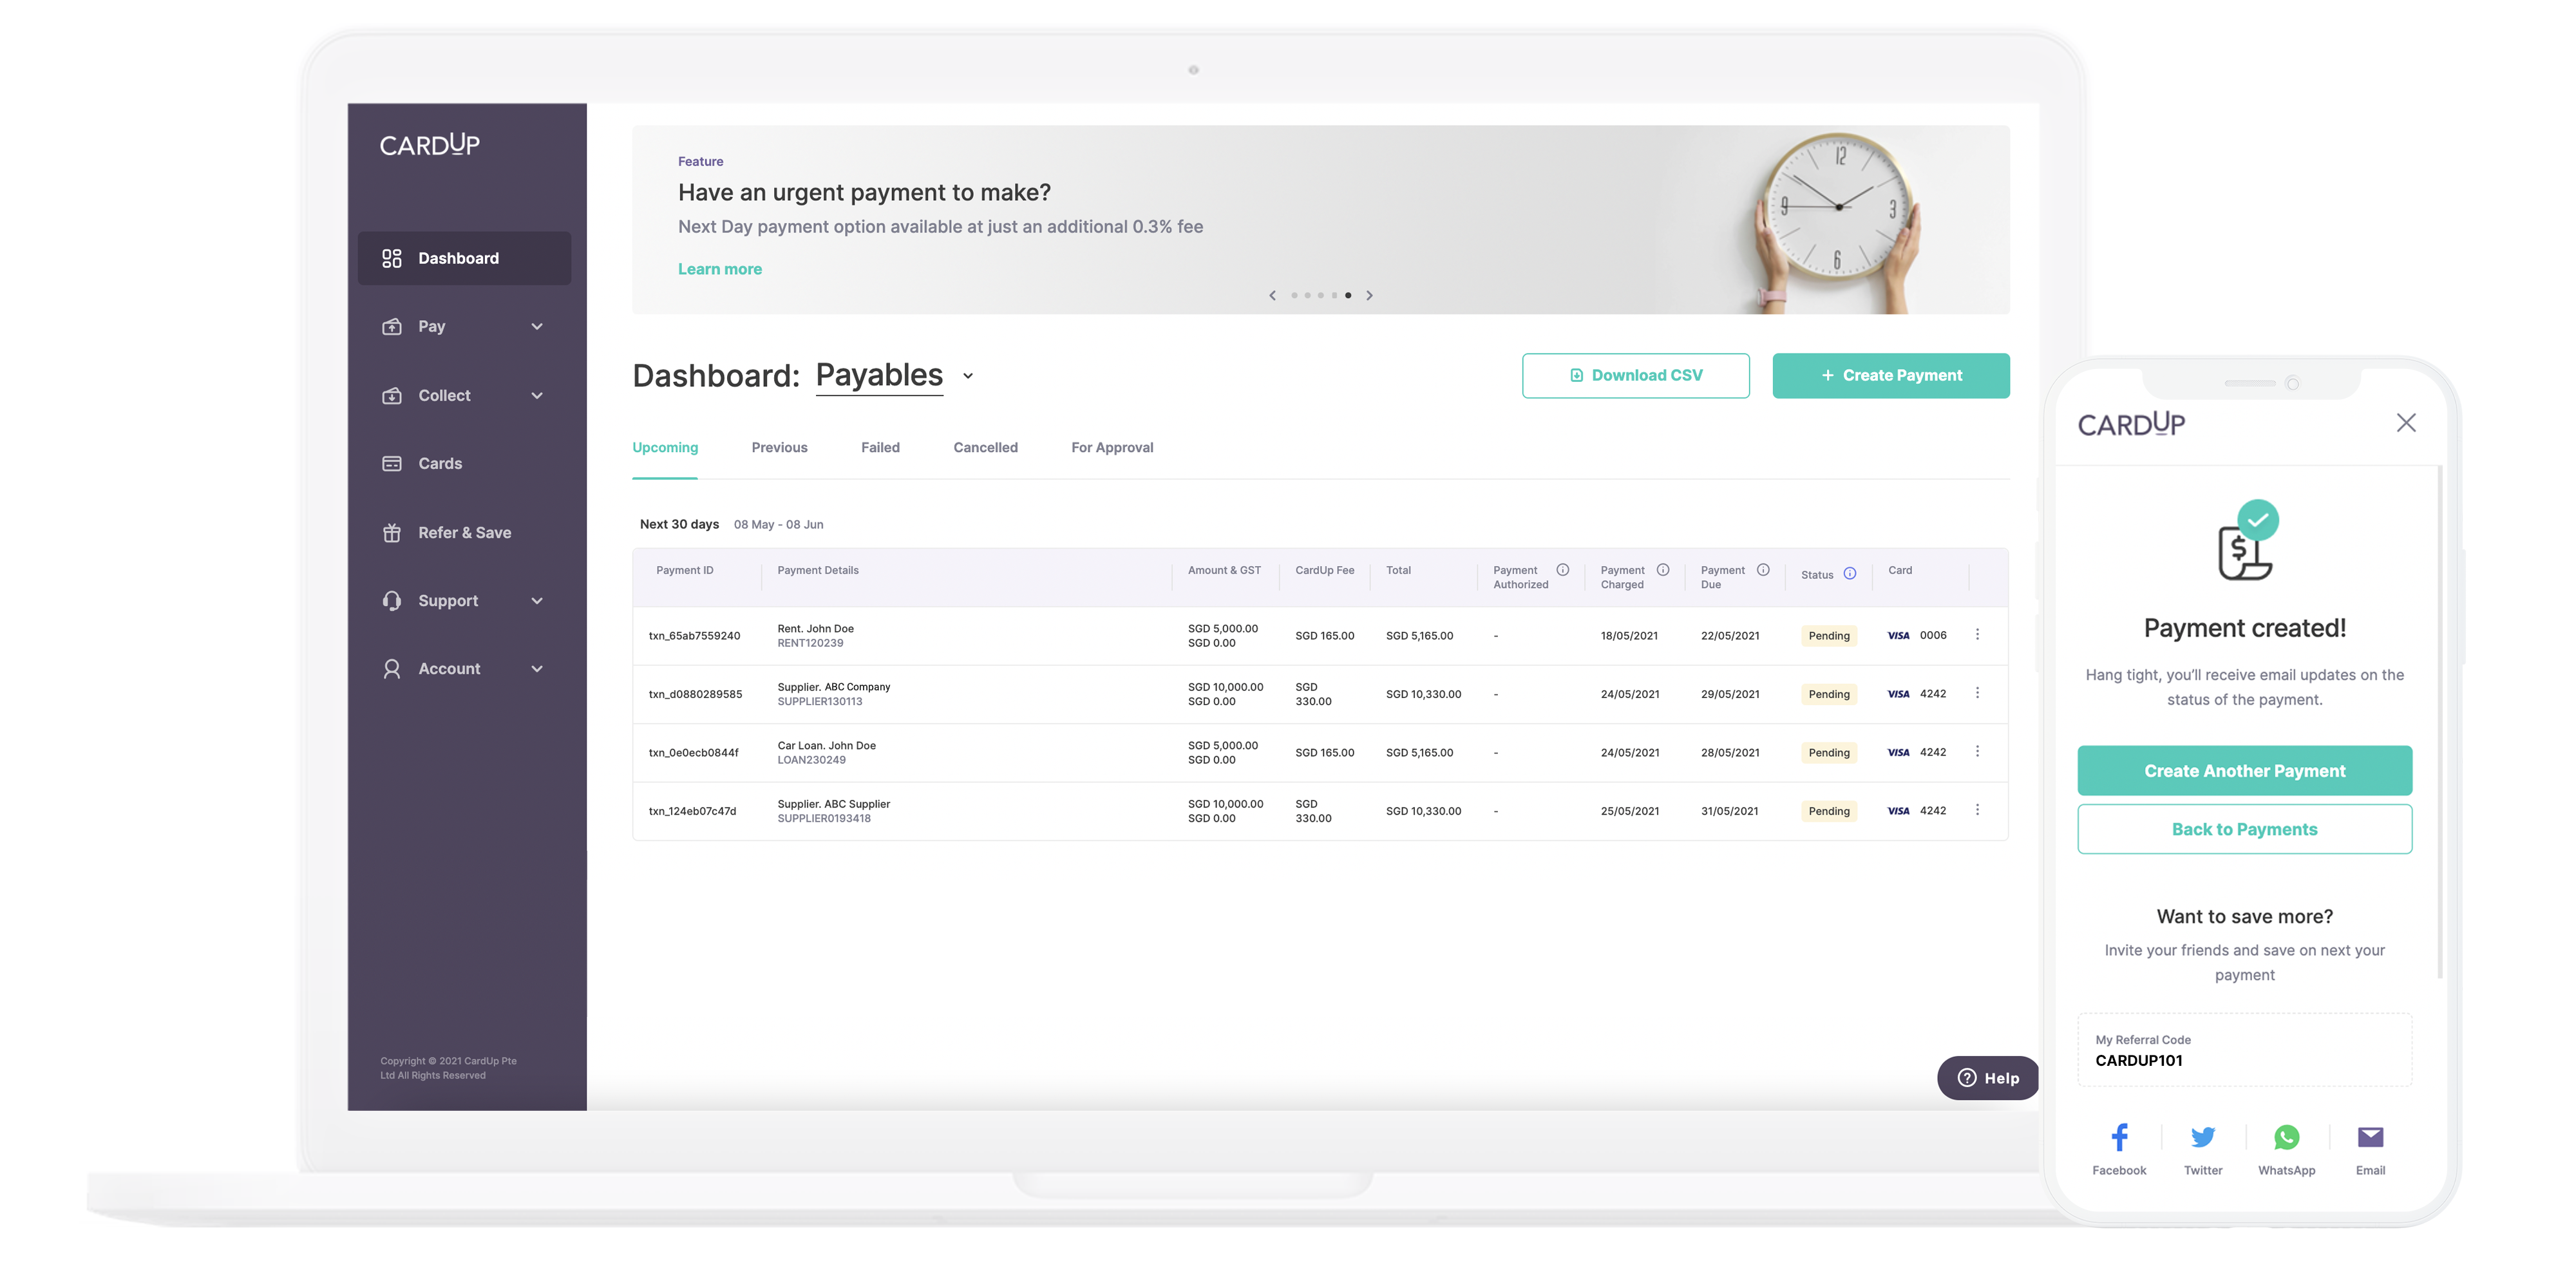Share referral code via Facebook icon
The height and width of the screenshot is (1288, 2576).
[x=2119, y=1137]
